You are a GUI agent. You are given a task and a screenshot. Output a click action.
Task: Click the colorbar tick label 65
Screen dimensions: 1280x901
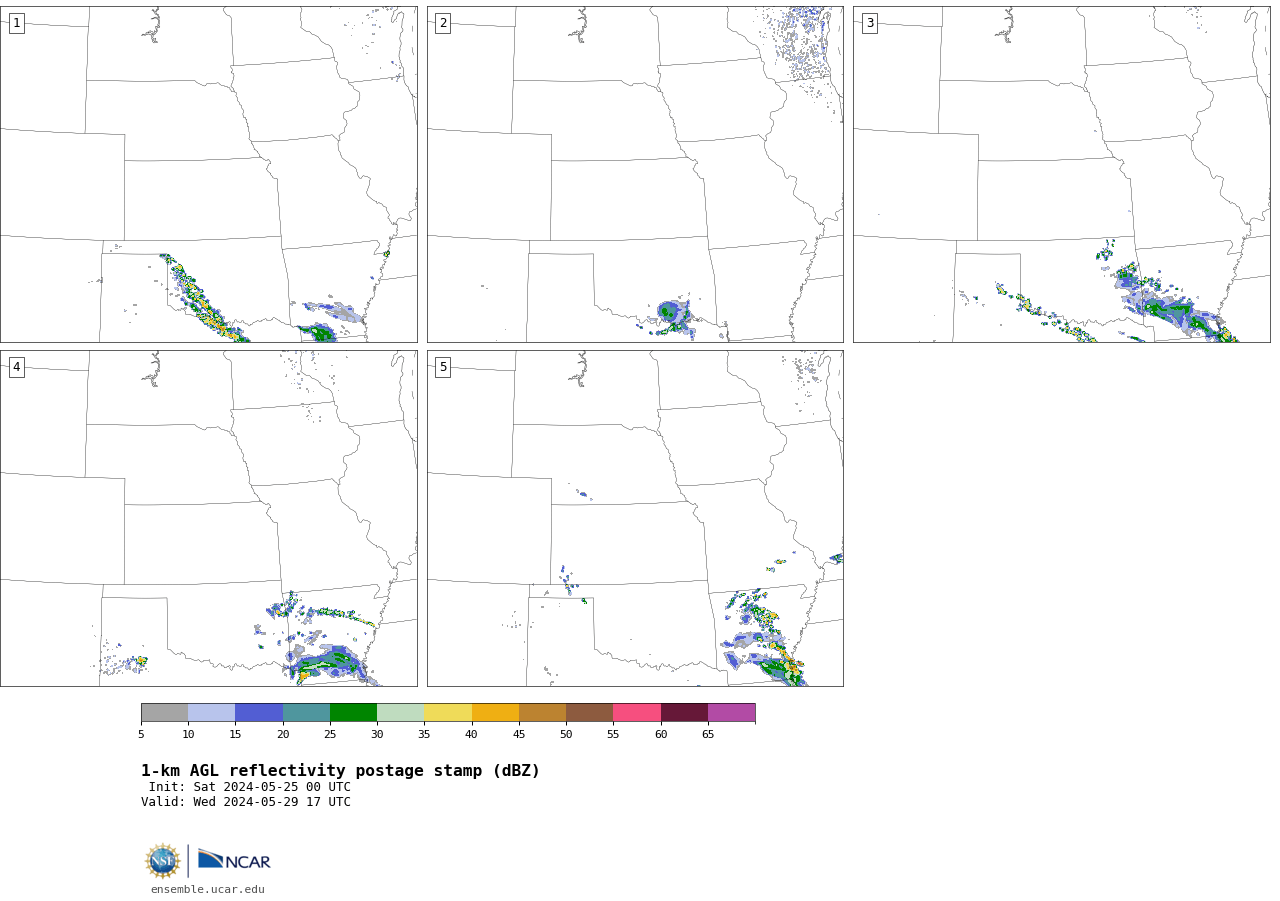click(708, 735)
